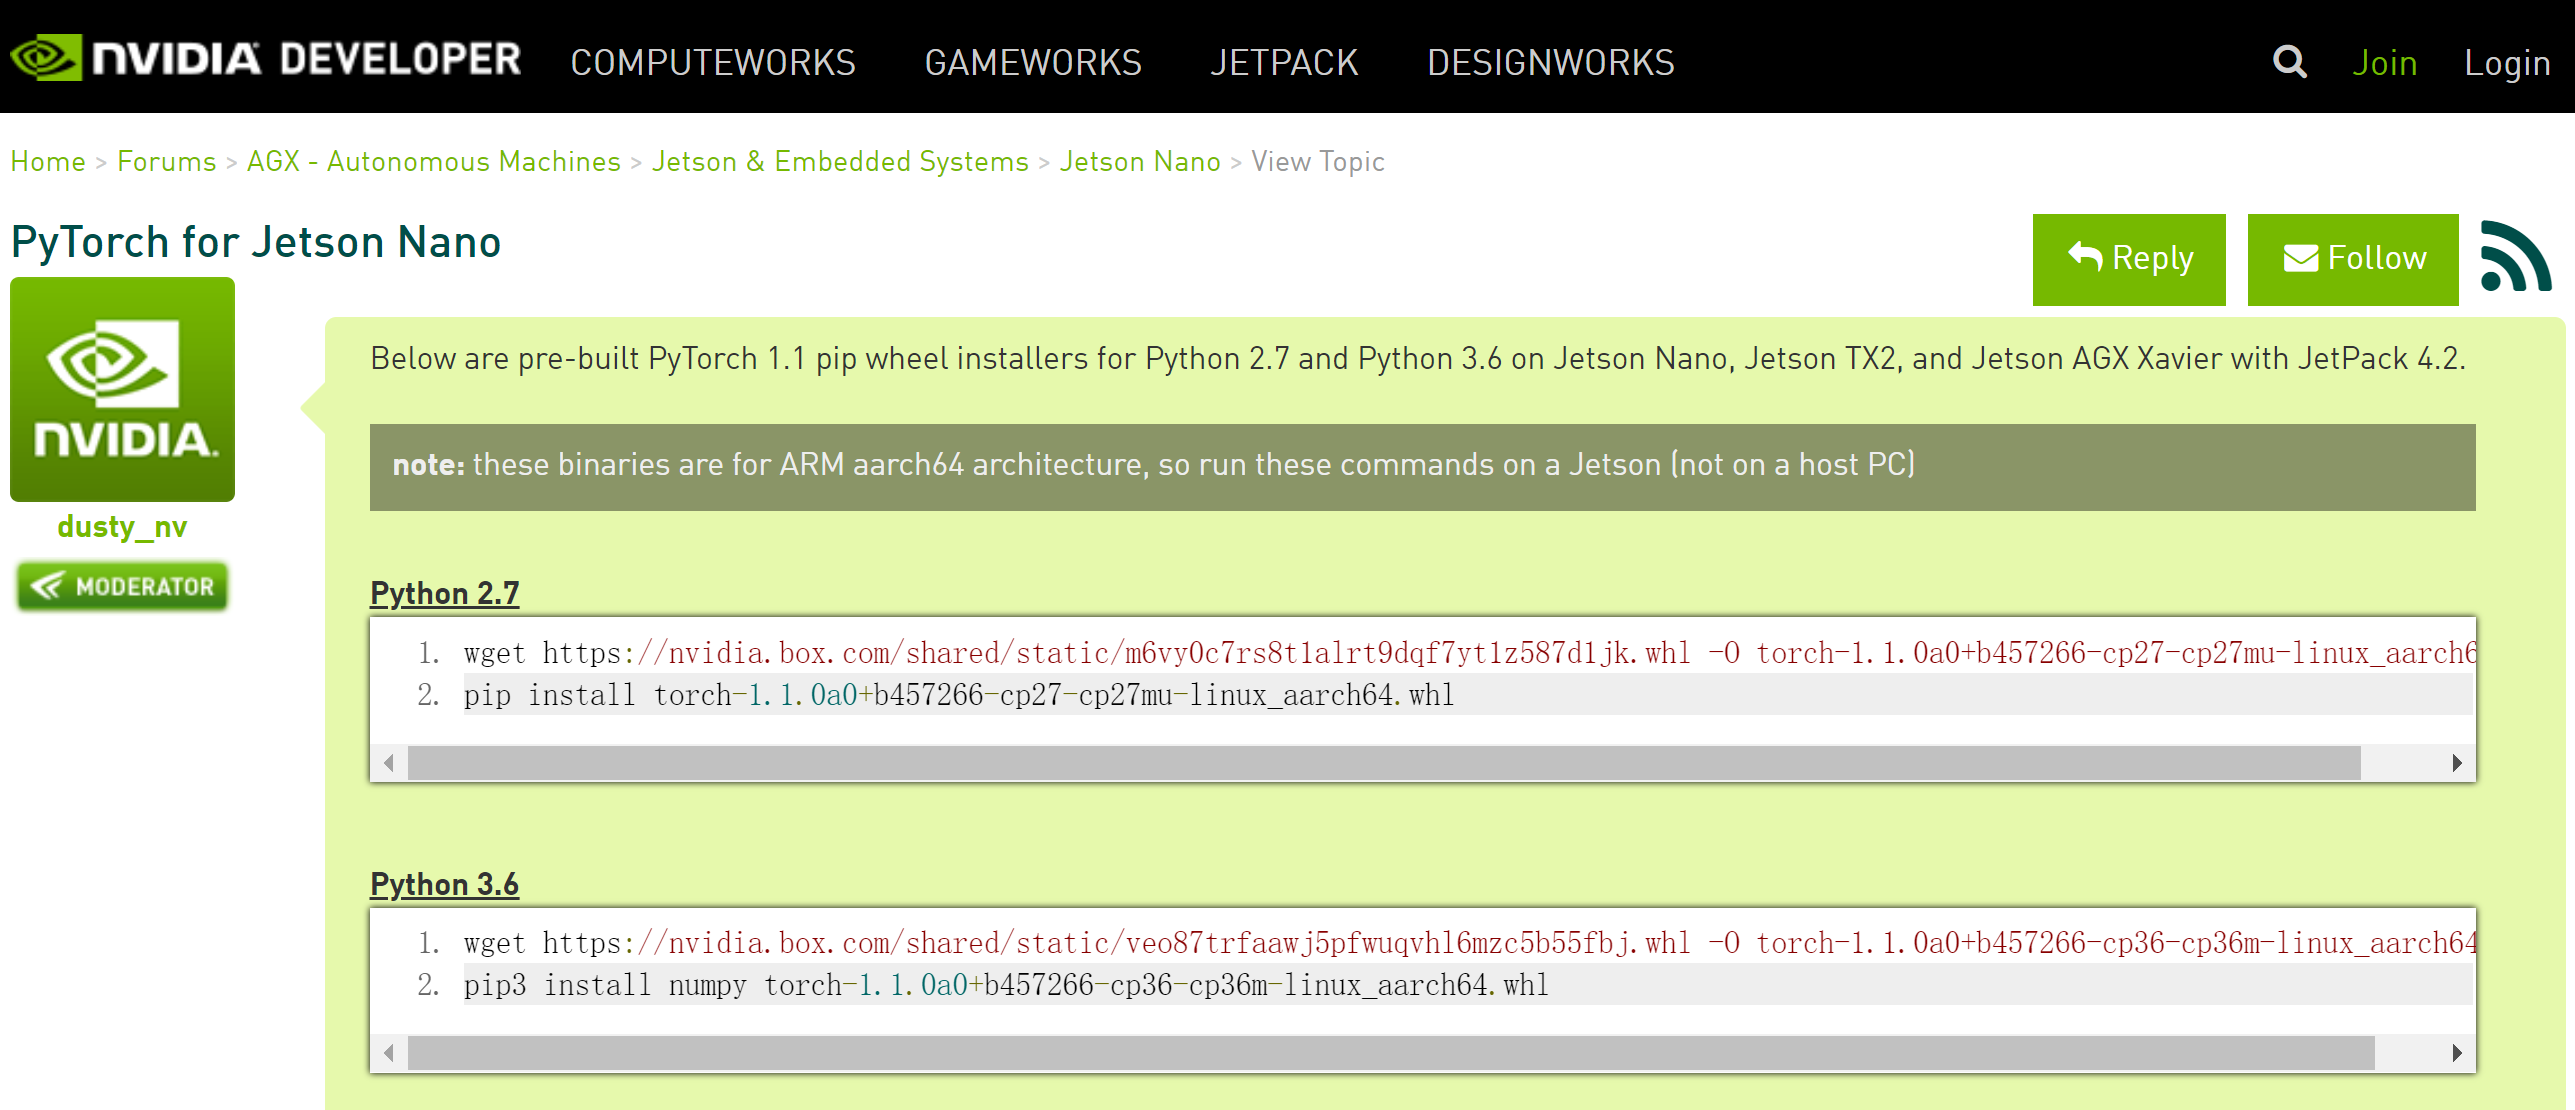Subscribe via the RSS feed icon
The image size is (2575, 1110).
pyautogui.click(x=2517, y=259)
